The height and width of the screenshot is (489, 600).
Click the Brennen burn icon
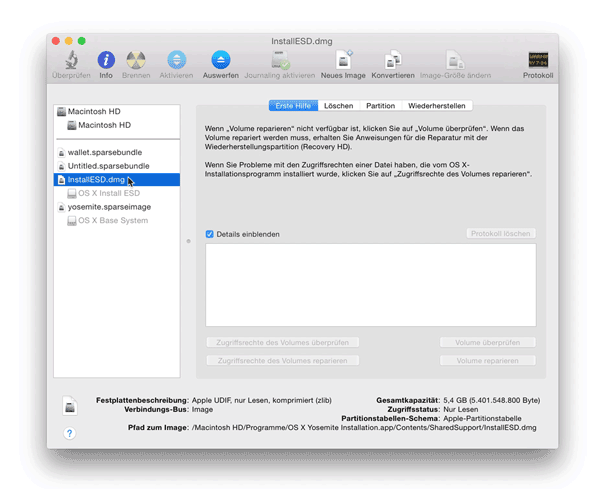(136, 60)
